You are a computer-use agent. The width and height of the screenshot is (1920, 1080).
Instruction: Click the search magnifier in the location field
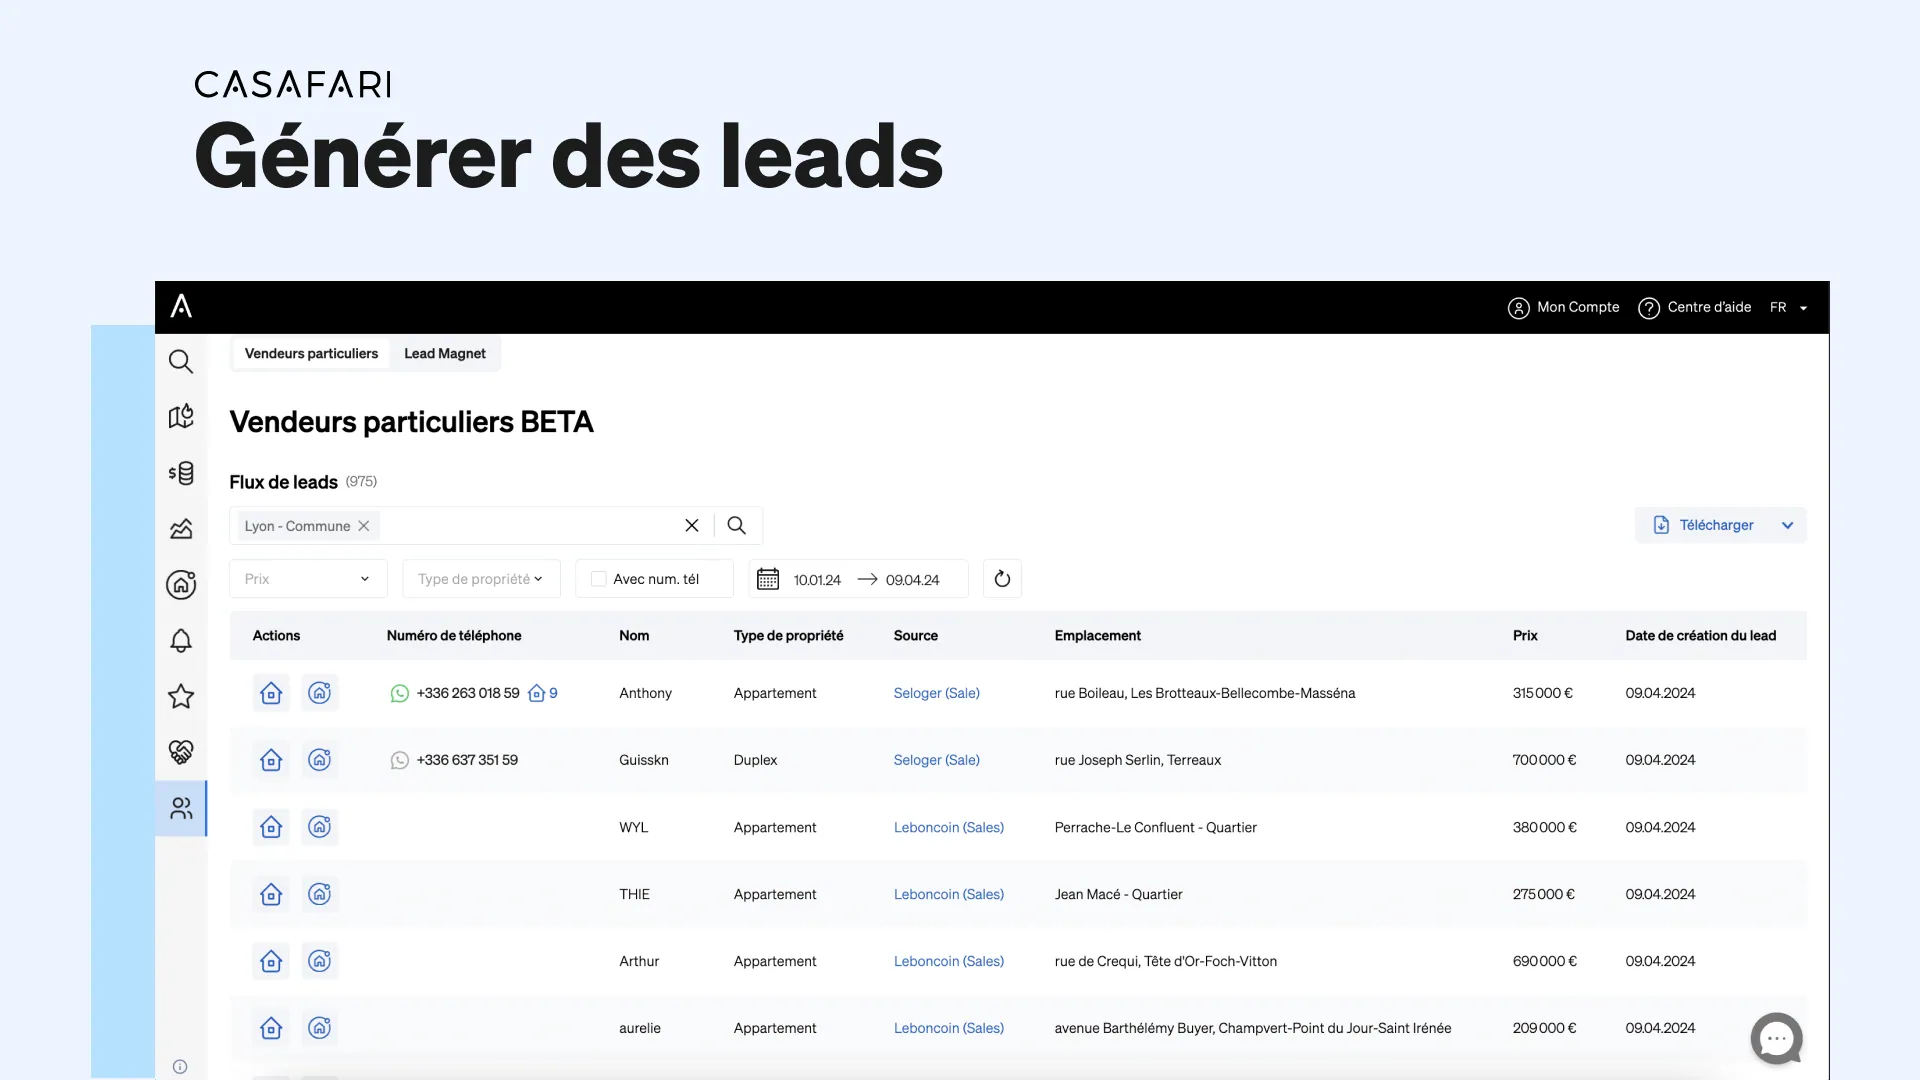(x=737, y=526)
